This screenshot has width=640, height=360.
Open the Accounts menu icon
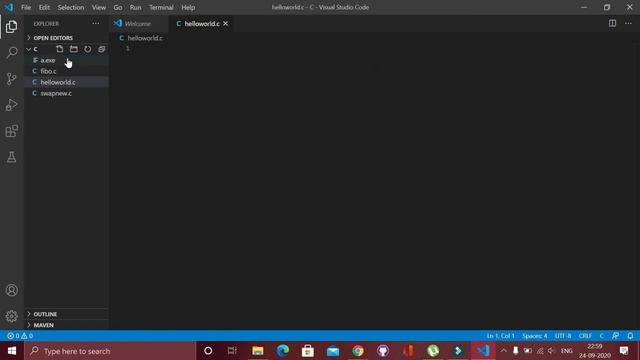pos(11,290)
